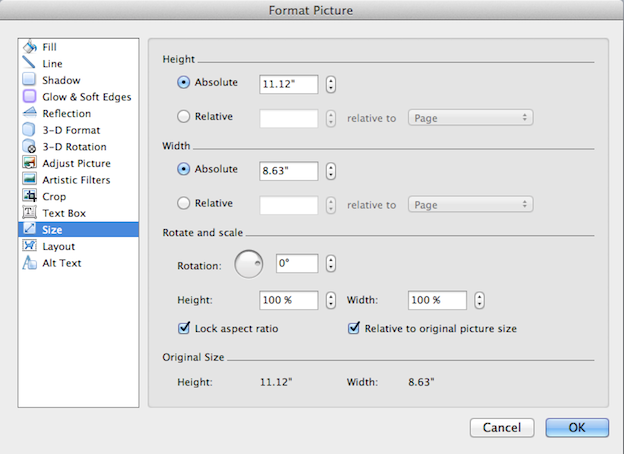
Task: Choose the Adjust Picture icon
Action: 30,163
